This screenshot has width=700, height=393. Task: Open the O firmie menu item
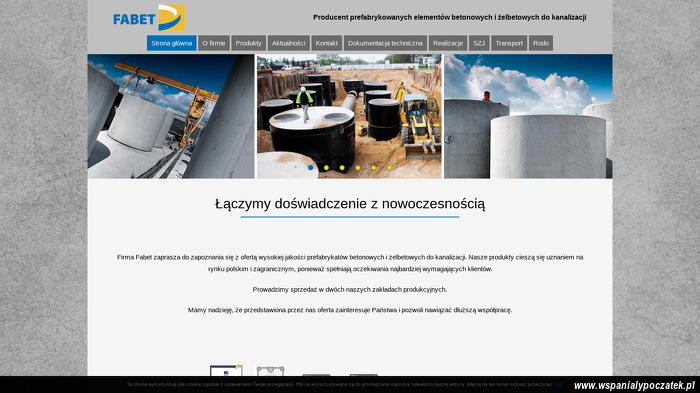click(x=214, y=43)
